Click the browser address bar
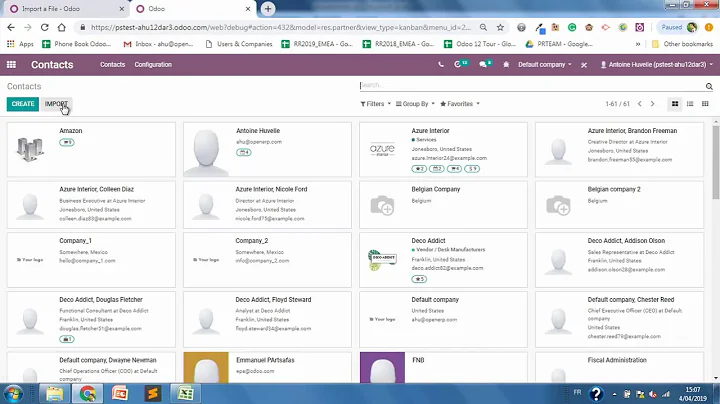 point(280,28)
